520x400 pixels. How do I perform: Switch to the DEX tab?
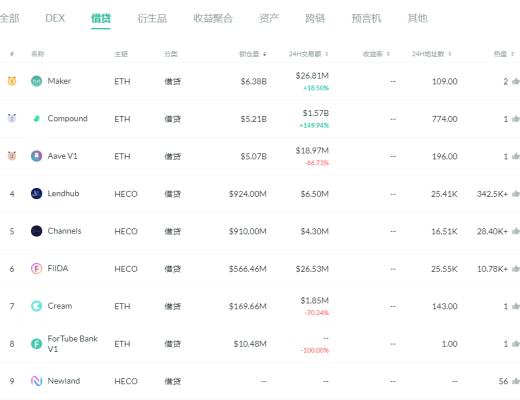click(55, 18)
